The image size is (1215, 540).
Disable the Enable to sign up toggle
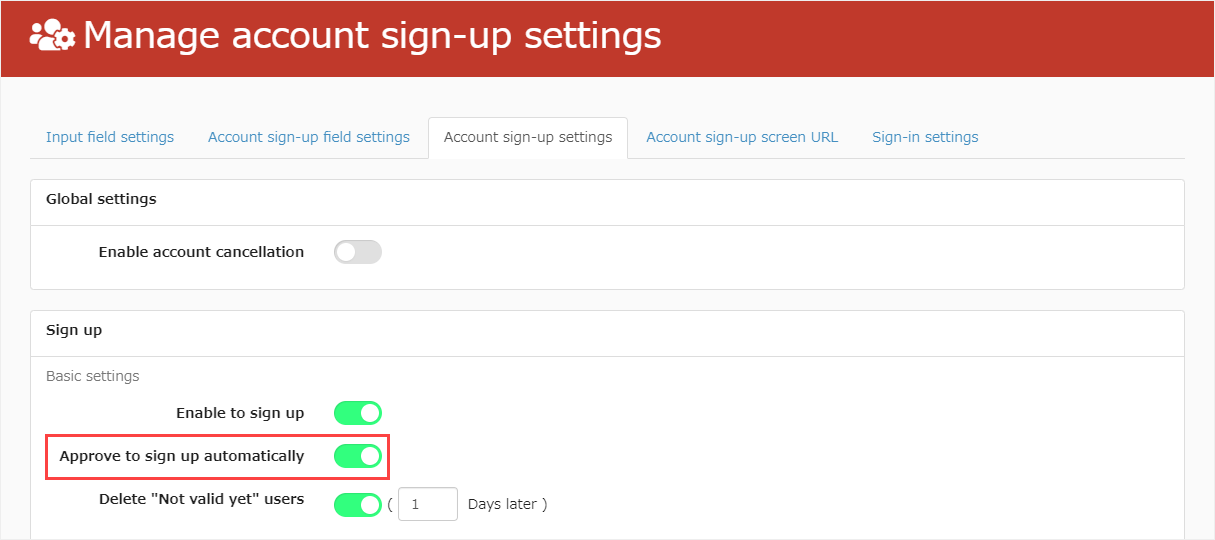pyautogui.click(x=357, y=413)
